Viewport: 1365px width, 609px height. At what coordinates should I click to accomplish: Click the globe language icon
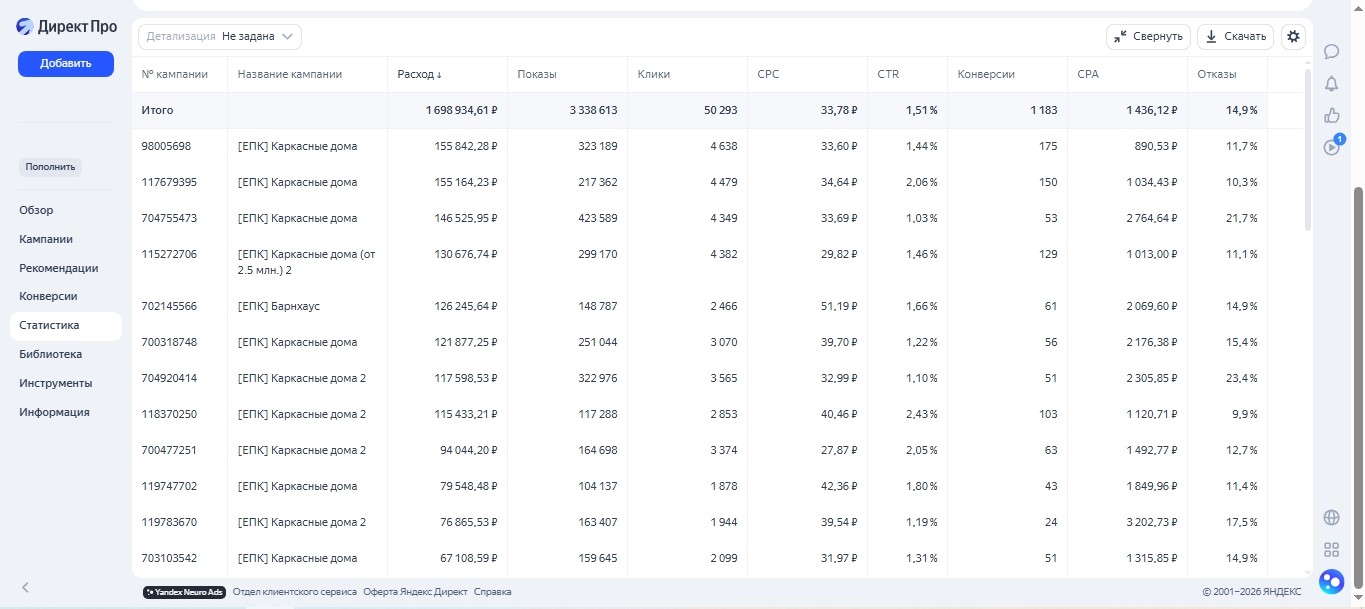[1331, 517]
